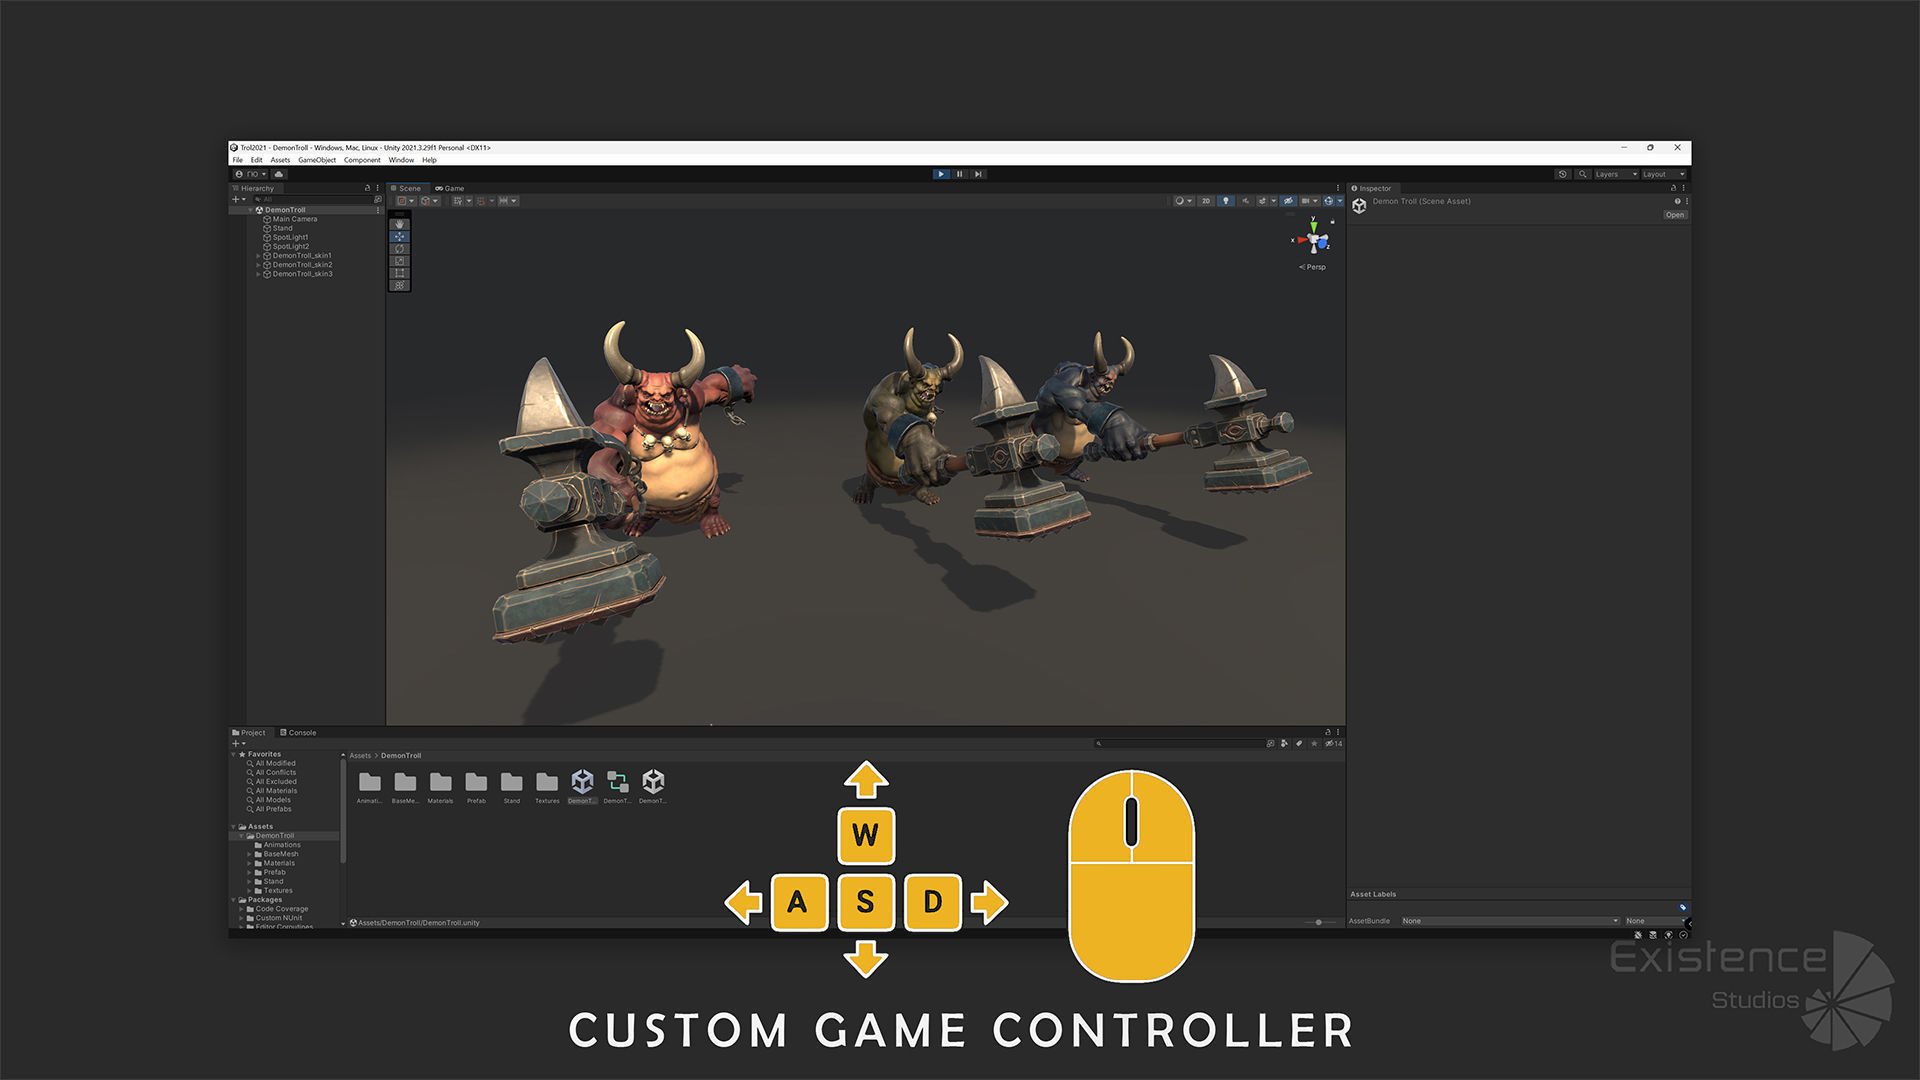1920x1080 pixels.
Task: Open the Layers dropdown
Action: click(x=1616, y=174)
